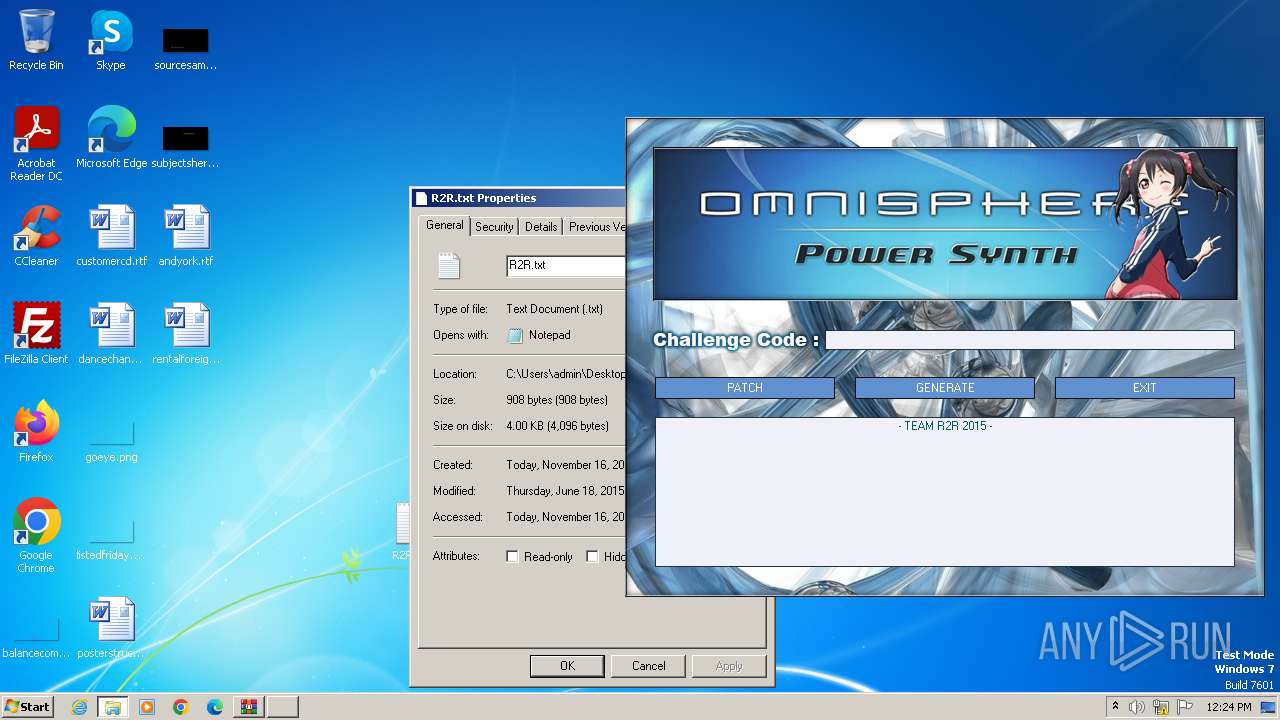Click the PATCH button in keygen
1280x720 pixels.
click(745, 388)
